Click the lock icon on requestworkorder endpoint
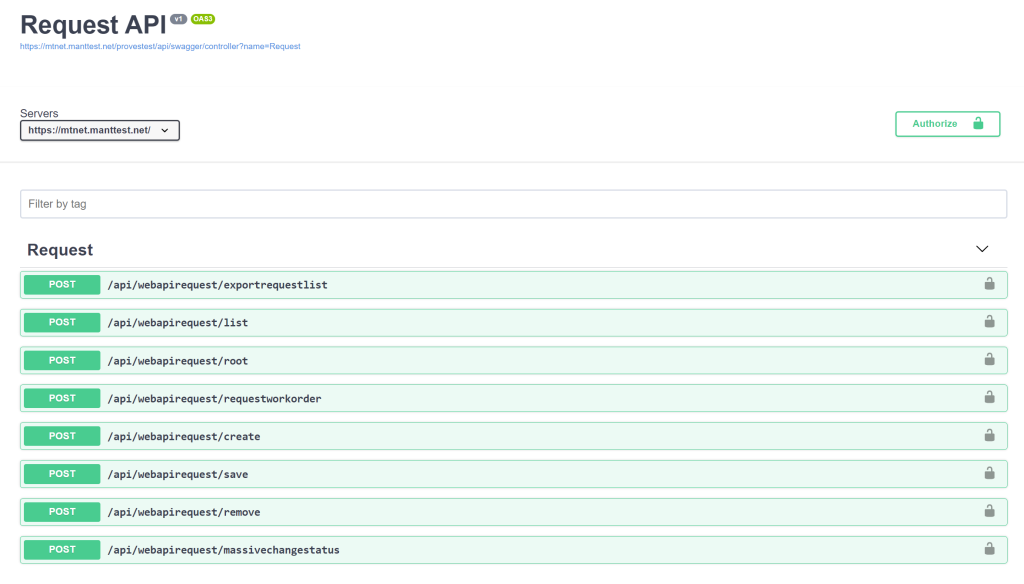Image resolution: width=1024 pixels, height=584 pixels. click(989, 397)
